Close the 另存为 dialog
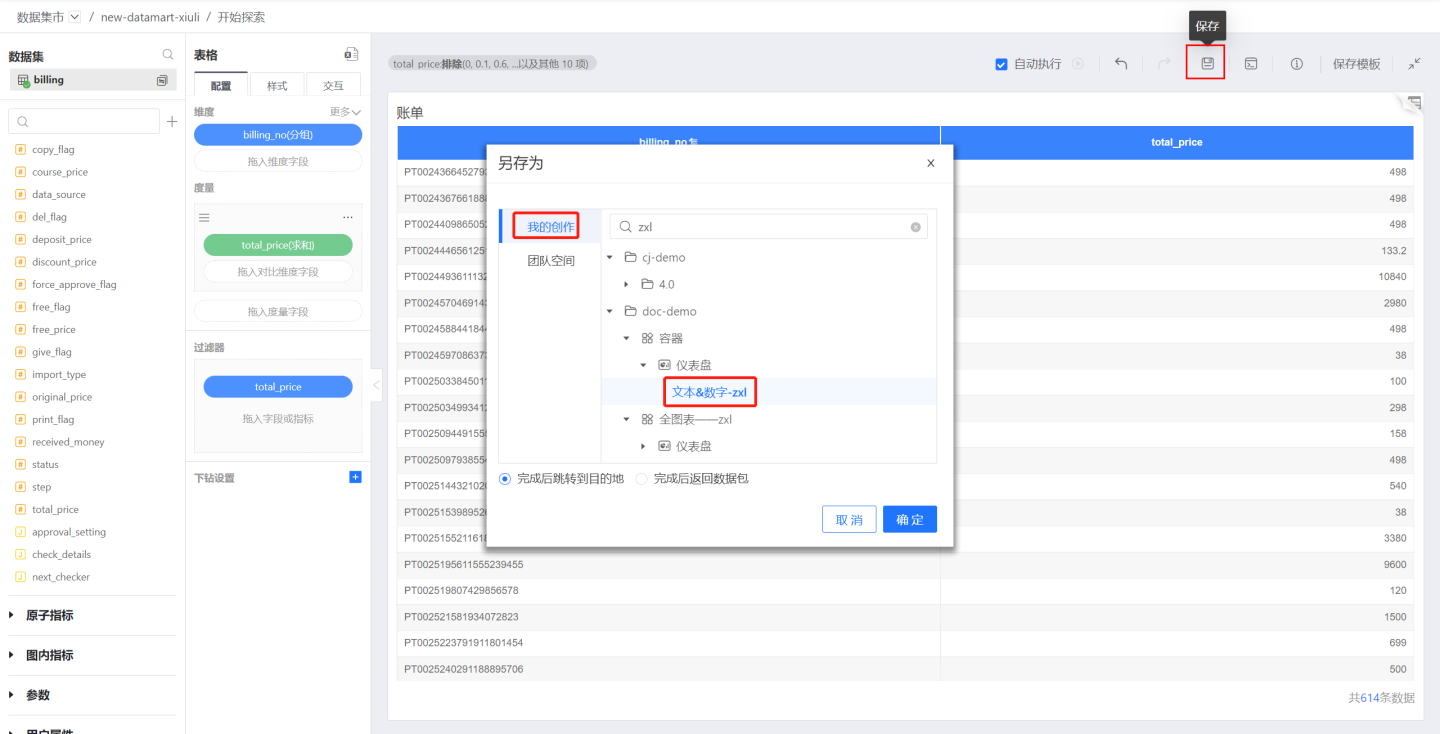The image size is (1440, 734). (930, 163)
